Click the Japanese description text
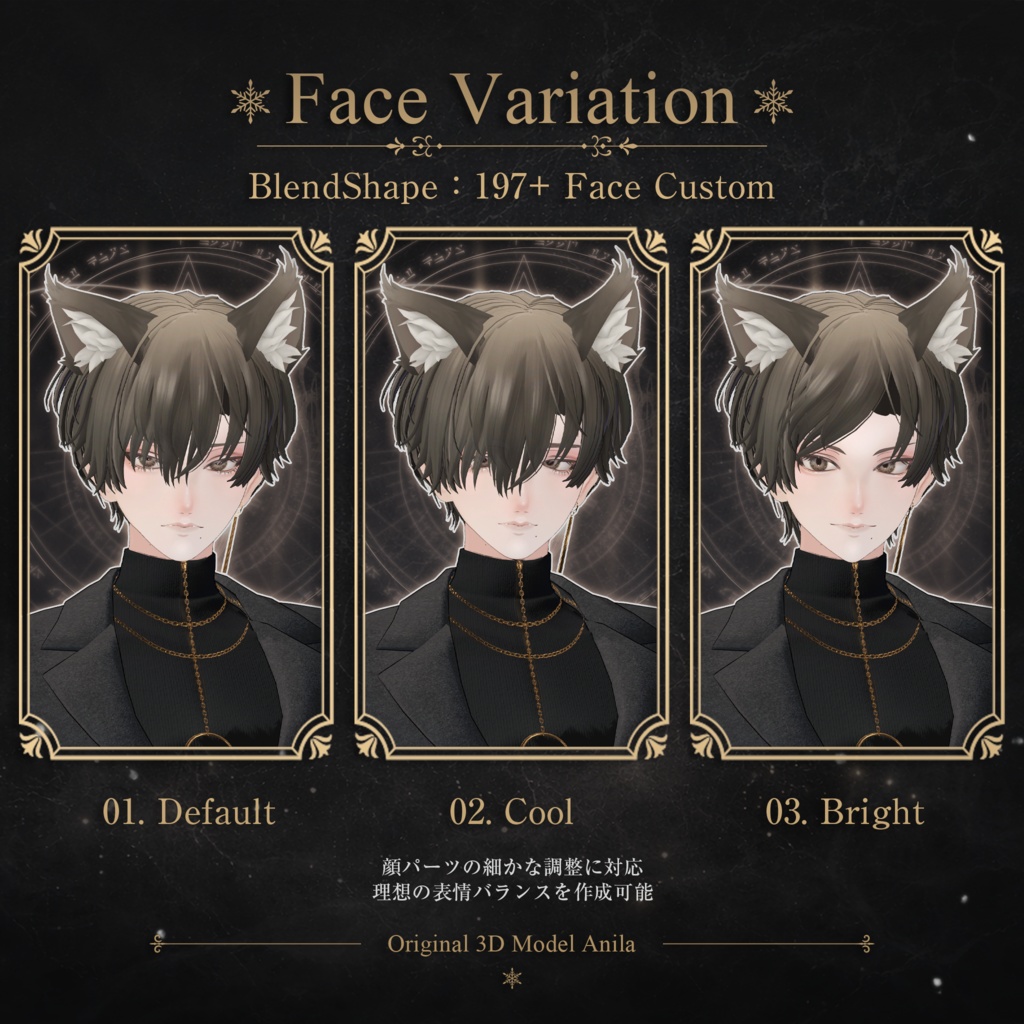 pos(513,880)
